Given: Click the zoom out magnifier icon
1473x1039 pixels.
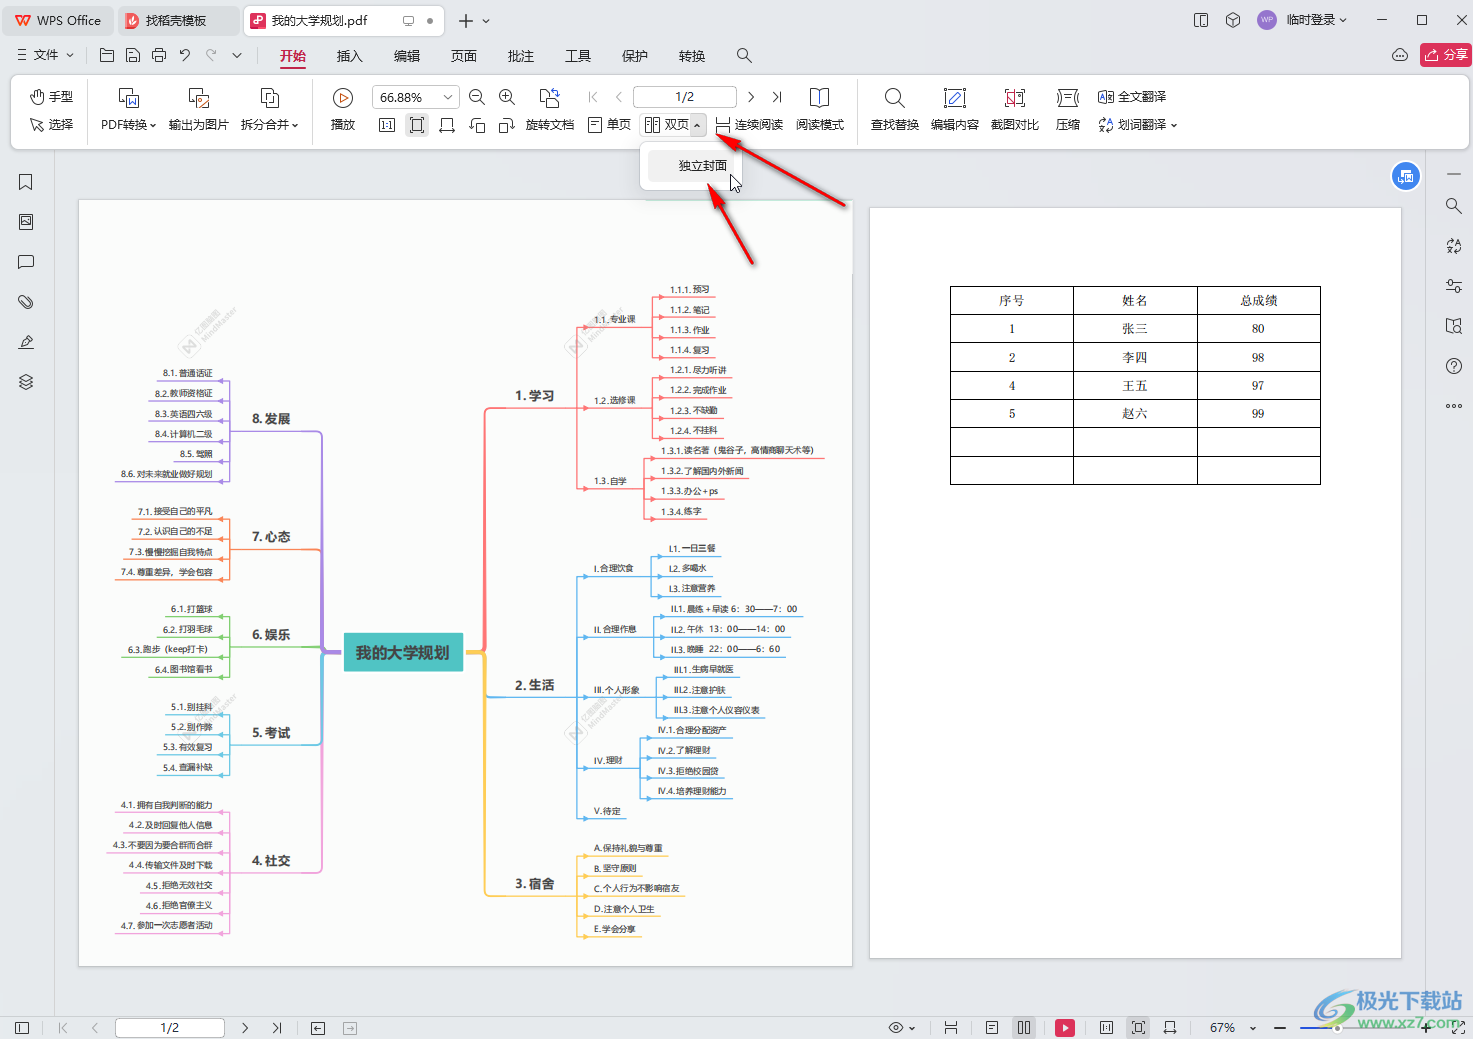Looking at the screenshot, I should pos(477,97).
